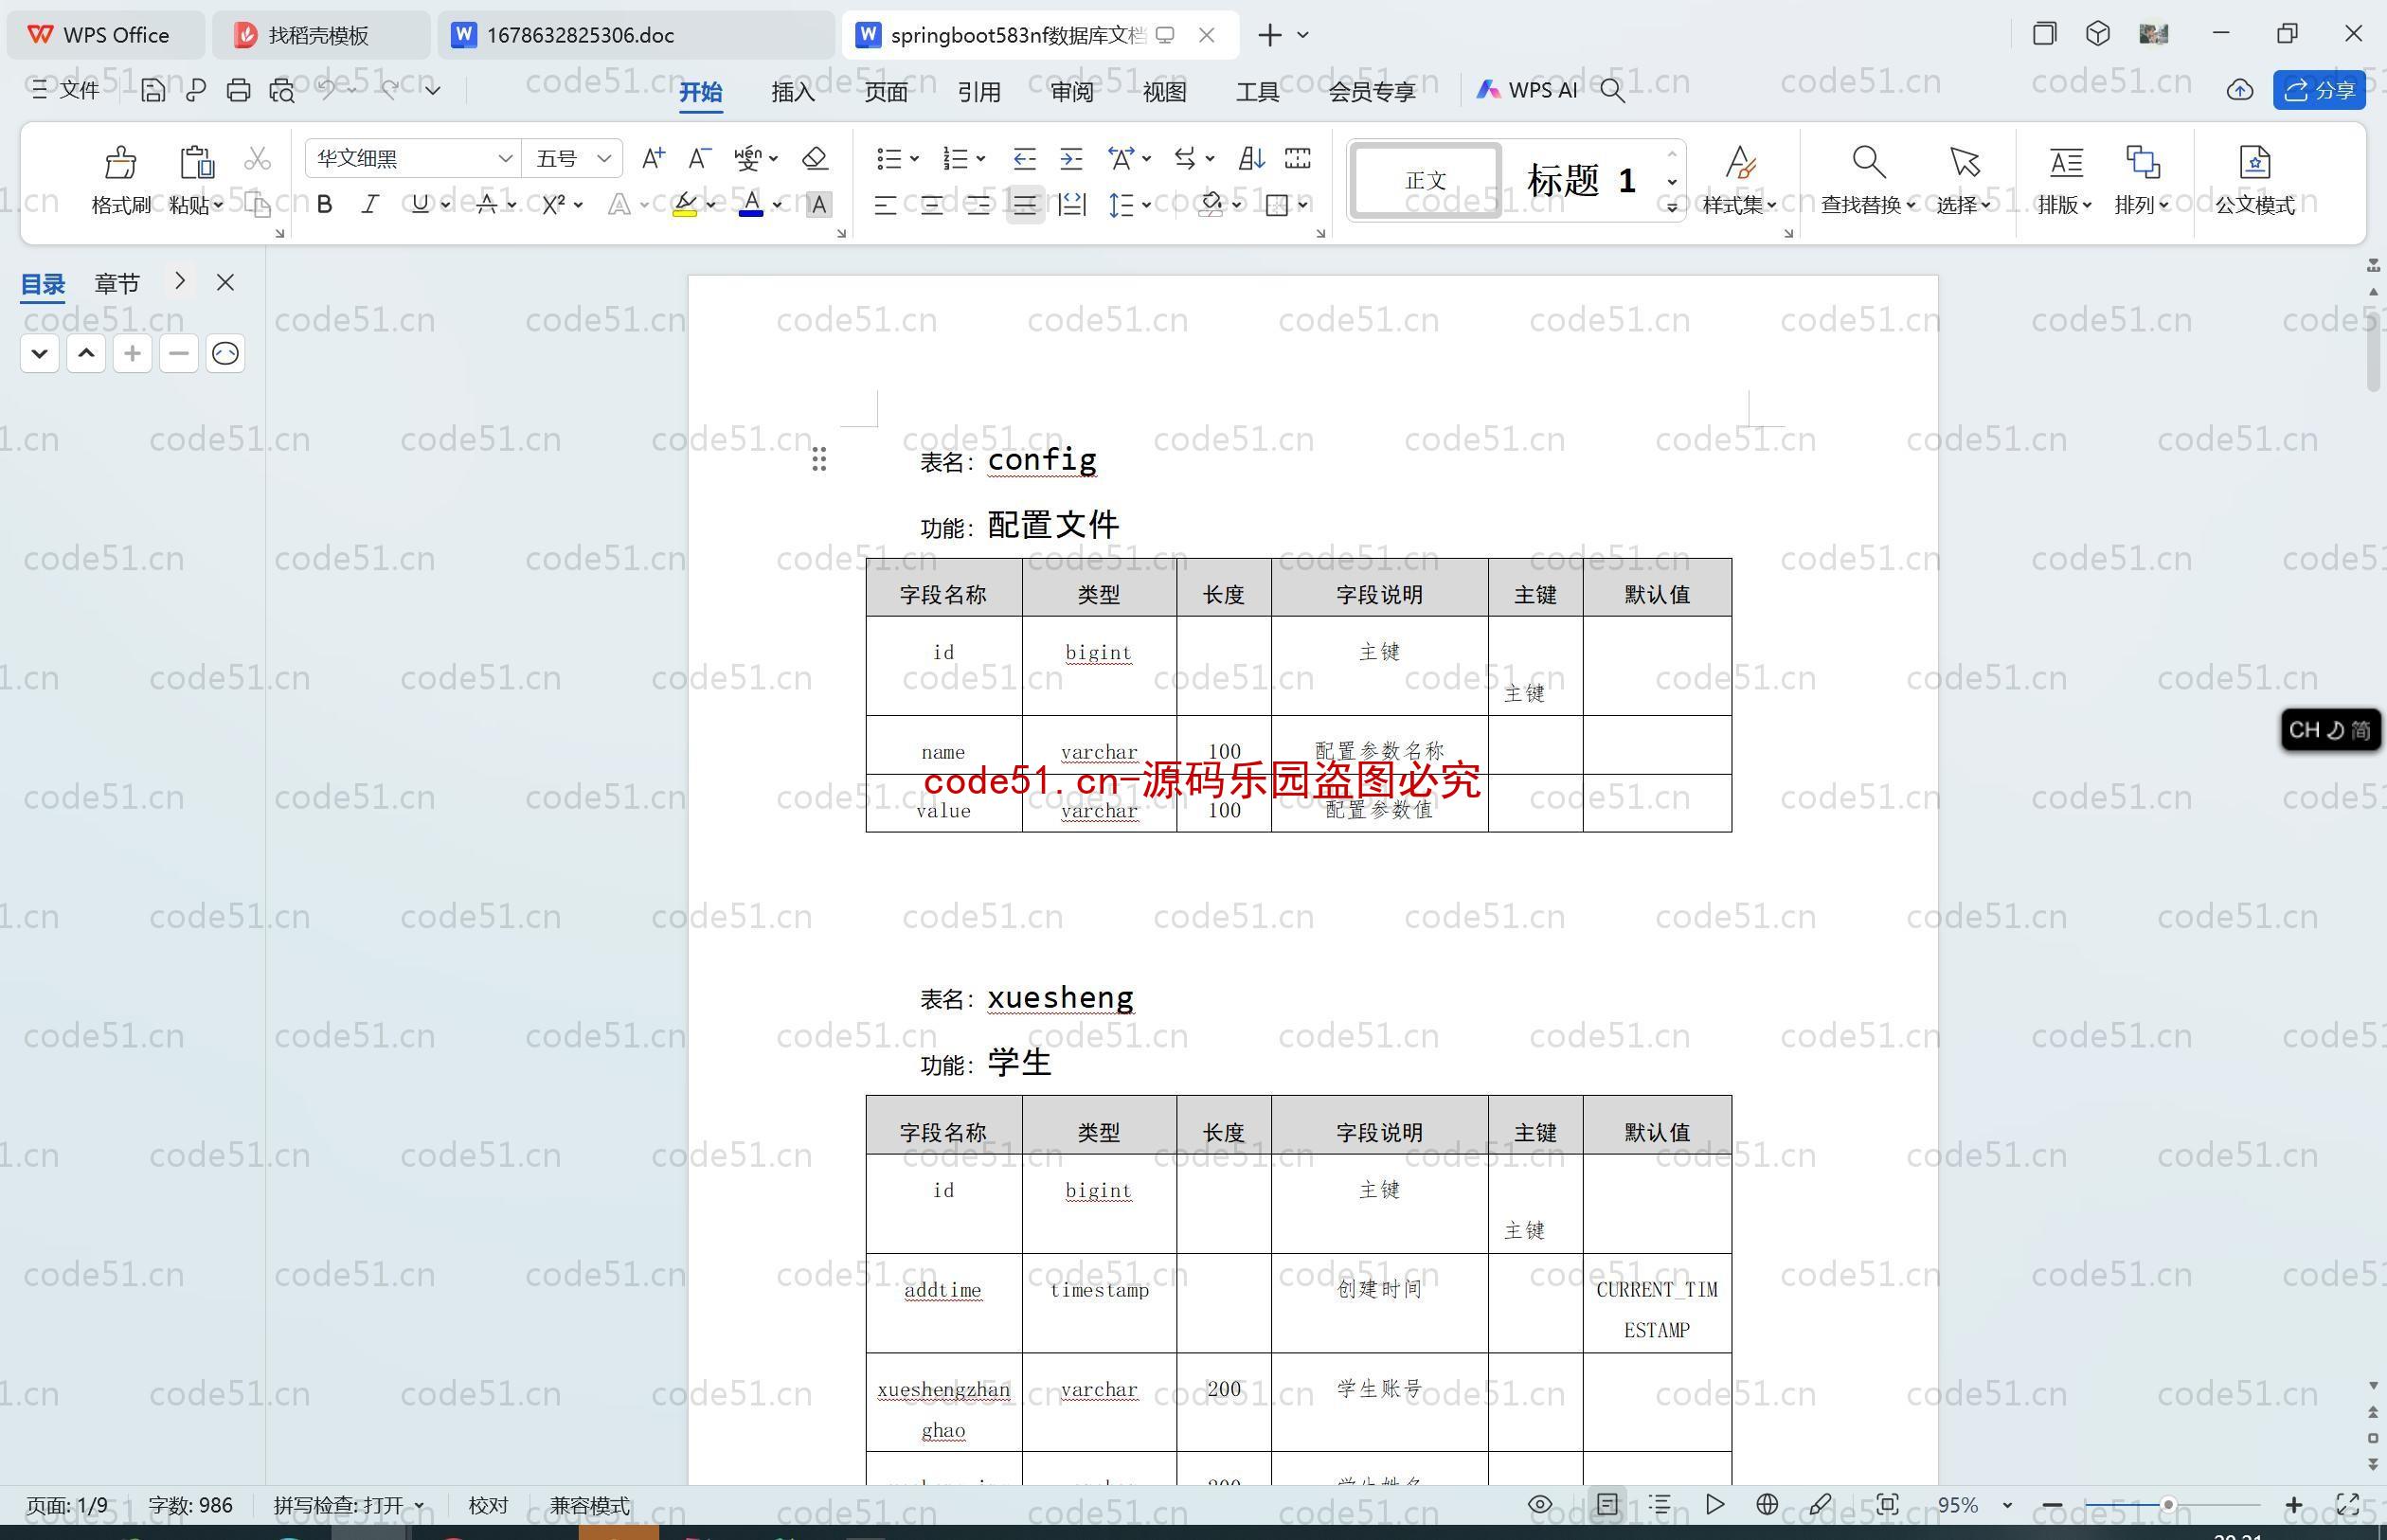Screen dimensions: 2387x1540
Task: Open Print Preview icon
Action: click(282, 91)
